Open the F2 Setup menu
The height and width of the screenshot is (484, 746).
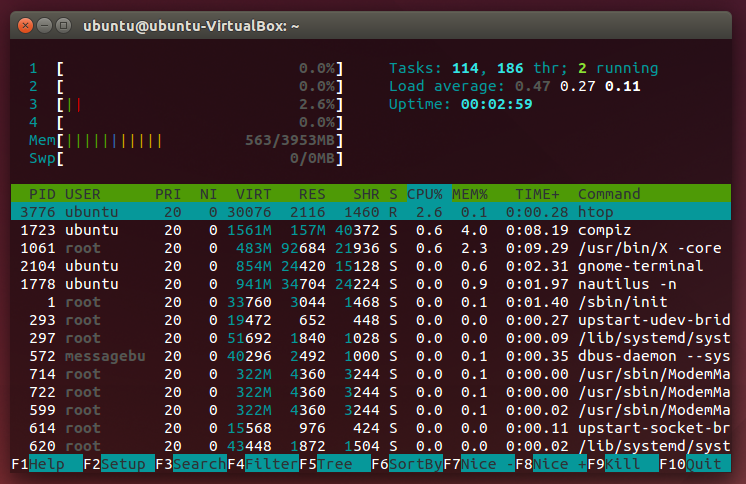(x=119, y=464)
